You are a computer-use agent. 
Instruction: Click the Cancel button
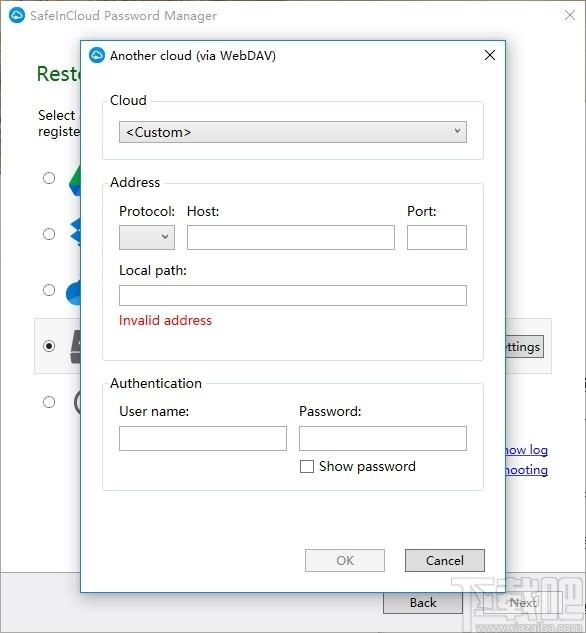[445, 560]
